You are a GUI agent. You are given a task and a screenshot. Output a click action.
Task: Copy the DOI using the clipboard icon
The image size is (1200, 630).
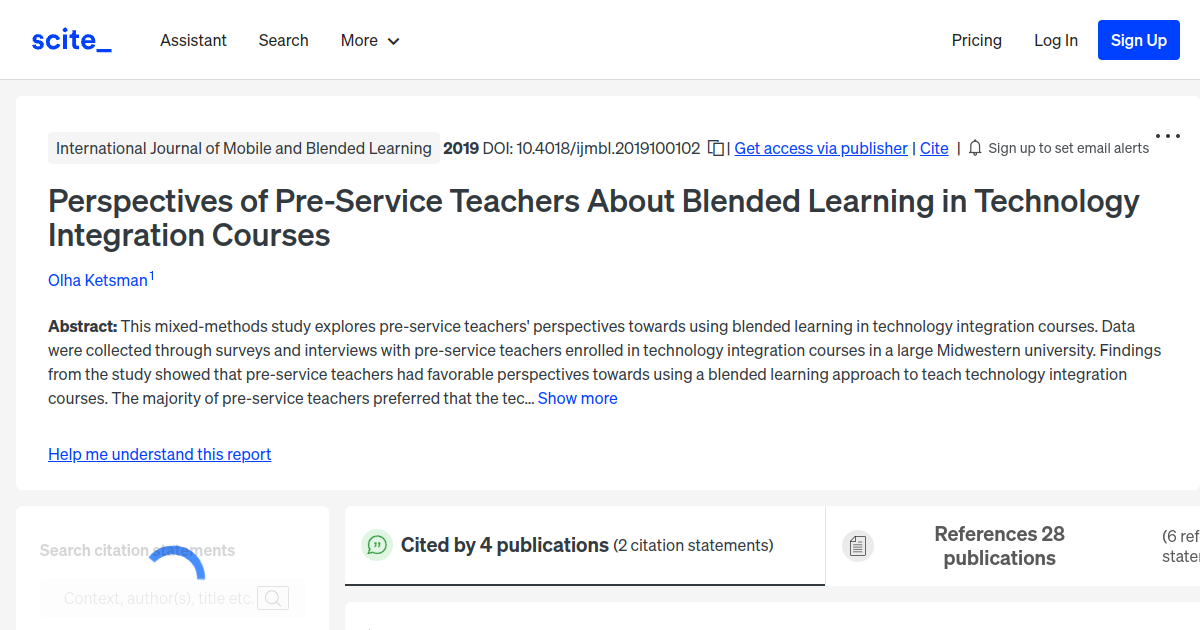point(715,147)
